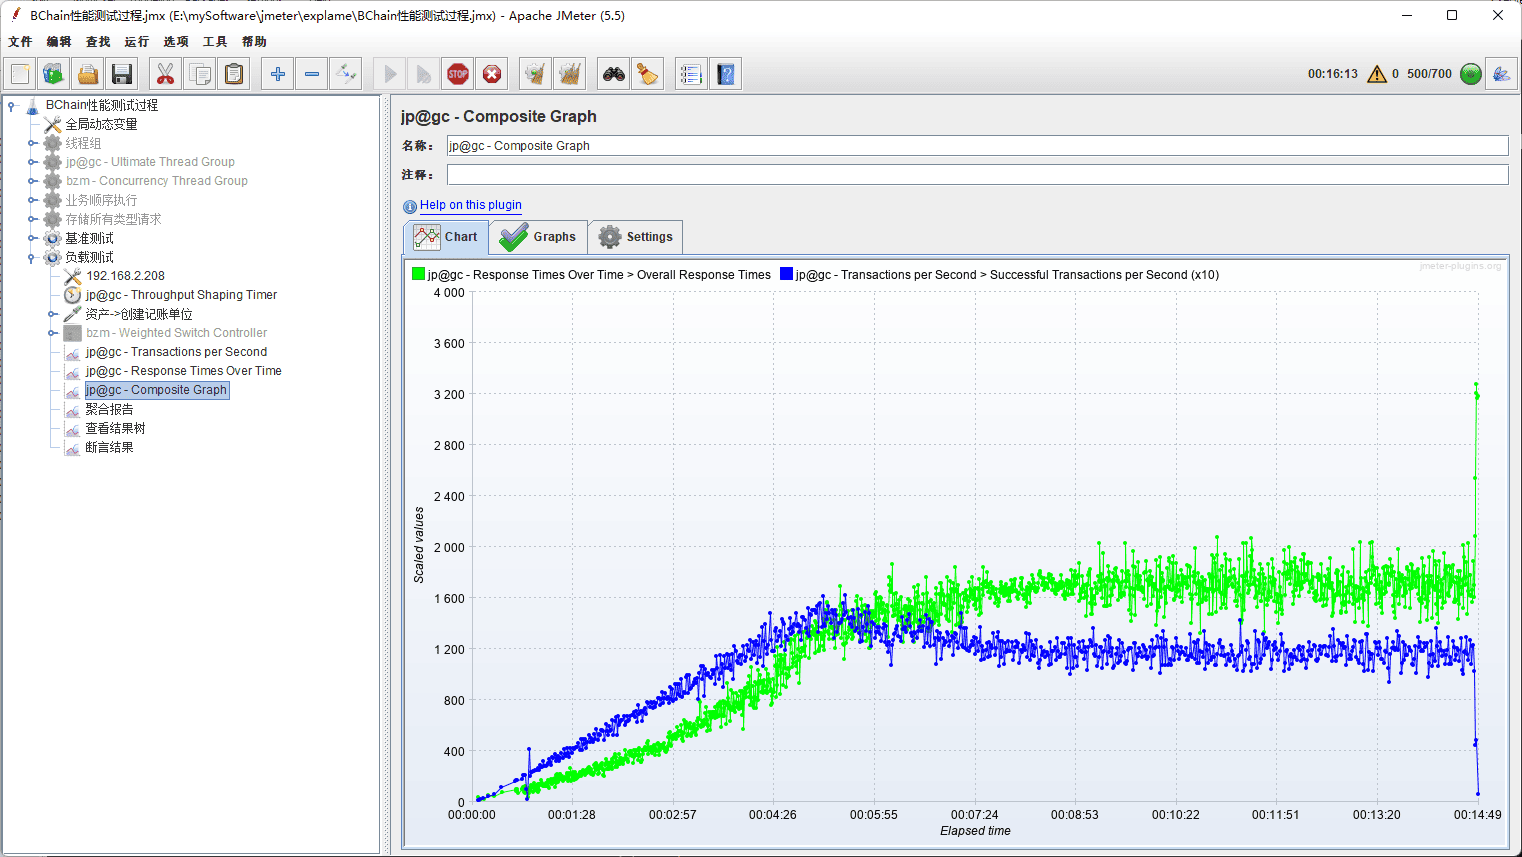
Task: Click the green Response Times legend swatch
Action: (418, 274)
